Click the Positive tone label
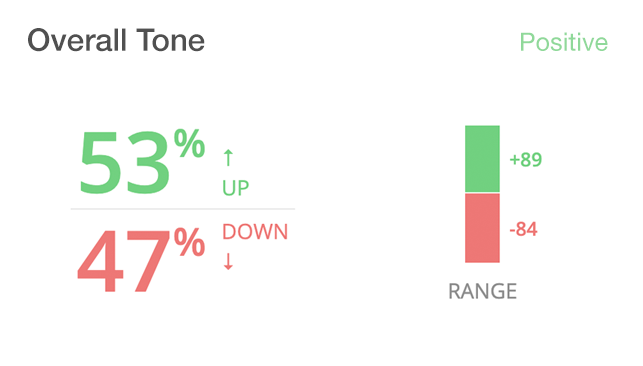The width and height of the screenshot is (643, 366). [x=563, y=42]
